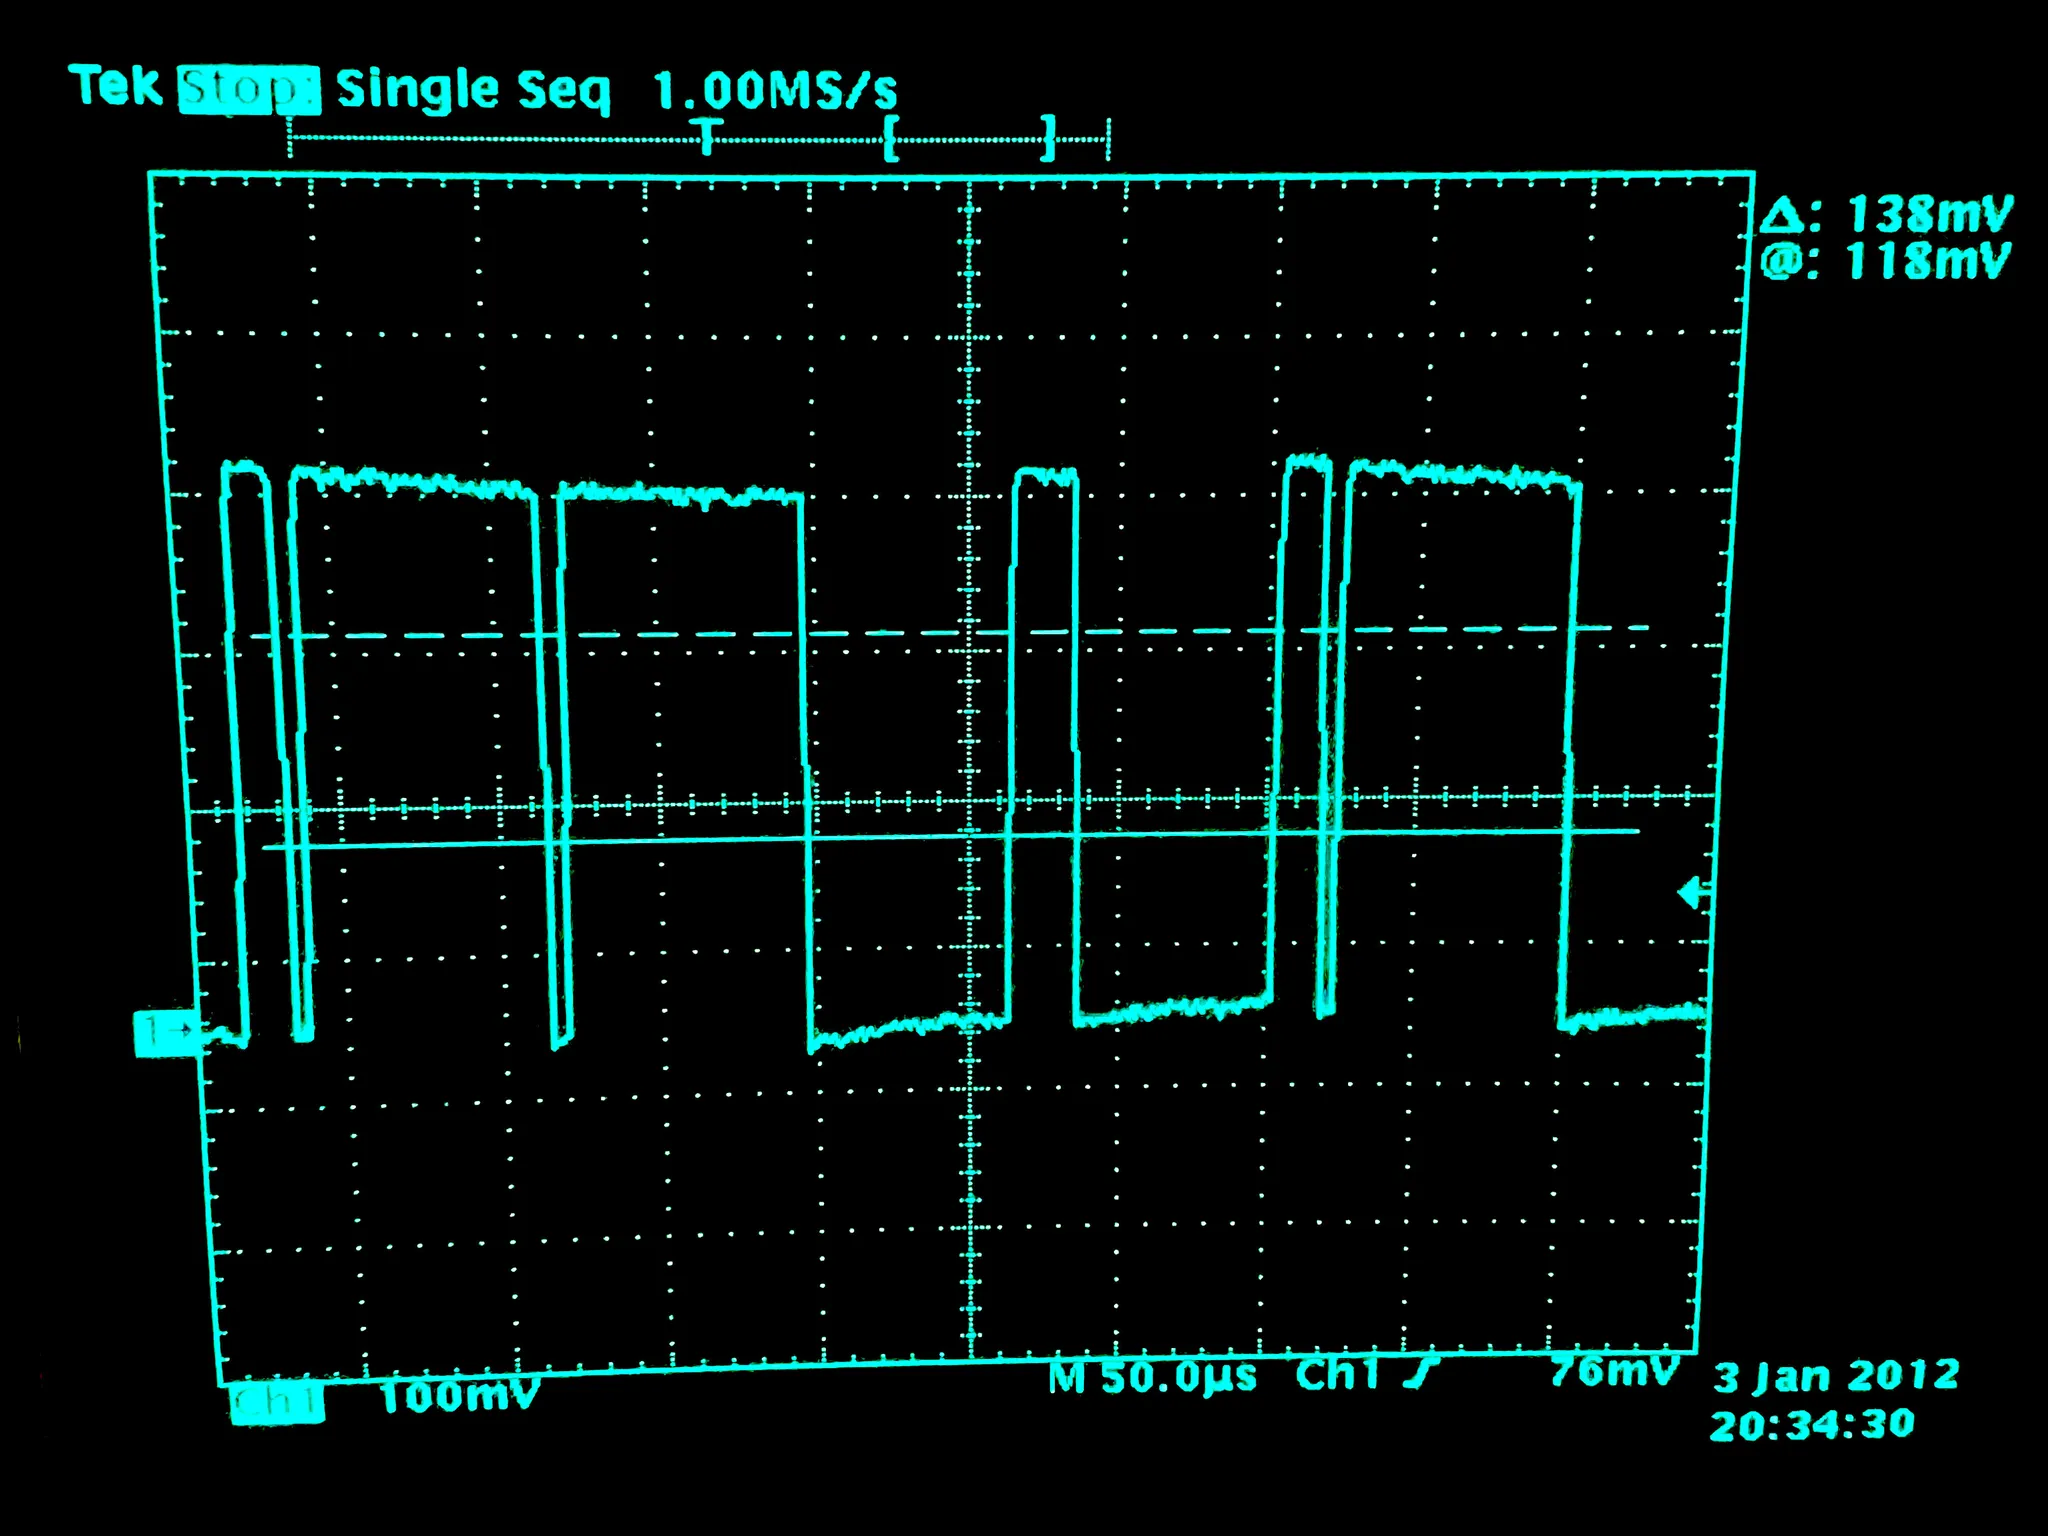Click the @ symbol in cursor readout
The width and height of the screenshot is (2048, 1536).
pos(1781,262)
